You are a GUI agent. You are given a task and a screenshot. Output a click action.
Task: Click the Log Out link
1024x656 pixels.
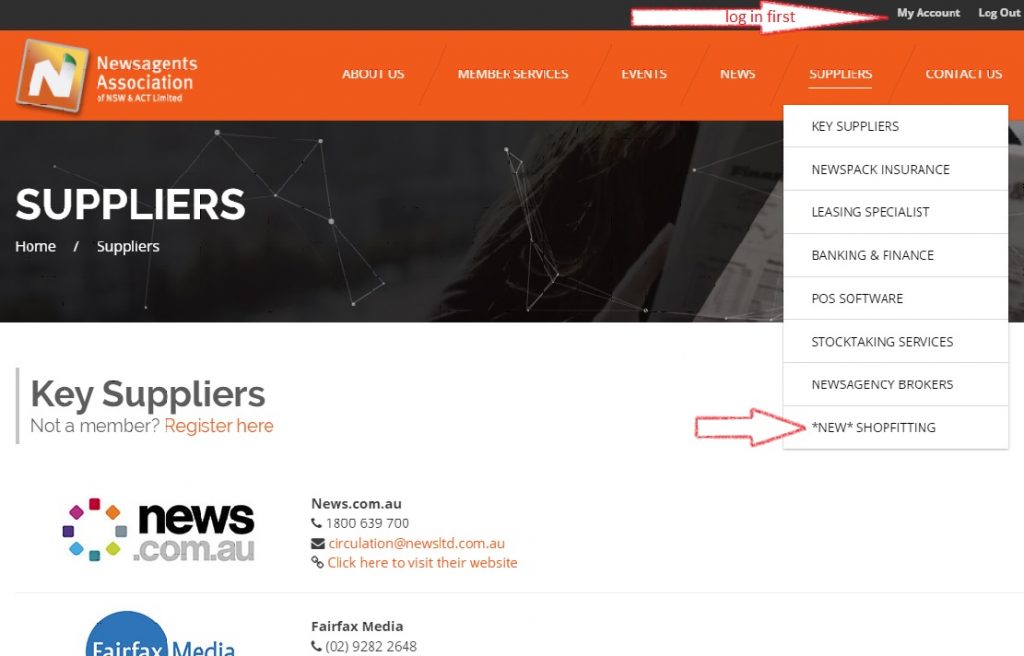pyautogui.click(x=999, y=12)
